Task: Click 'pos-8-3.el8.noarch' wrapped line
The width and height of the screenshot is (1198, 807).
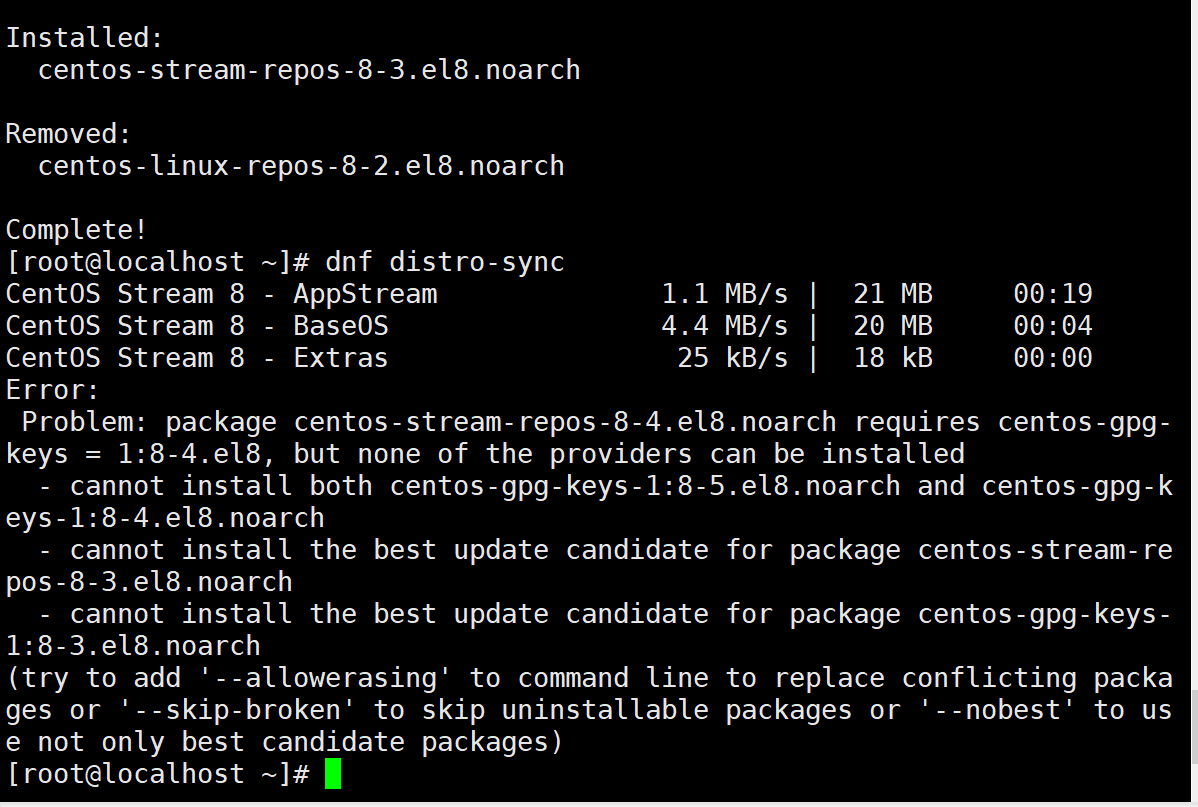Action: [x=149, y=582]
